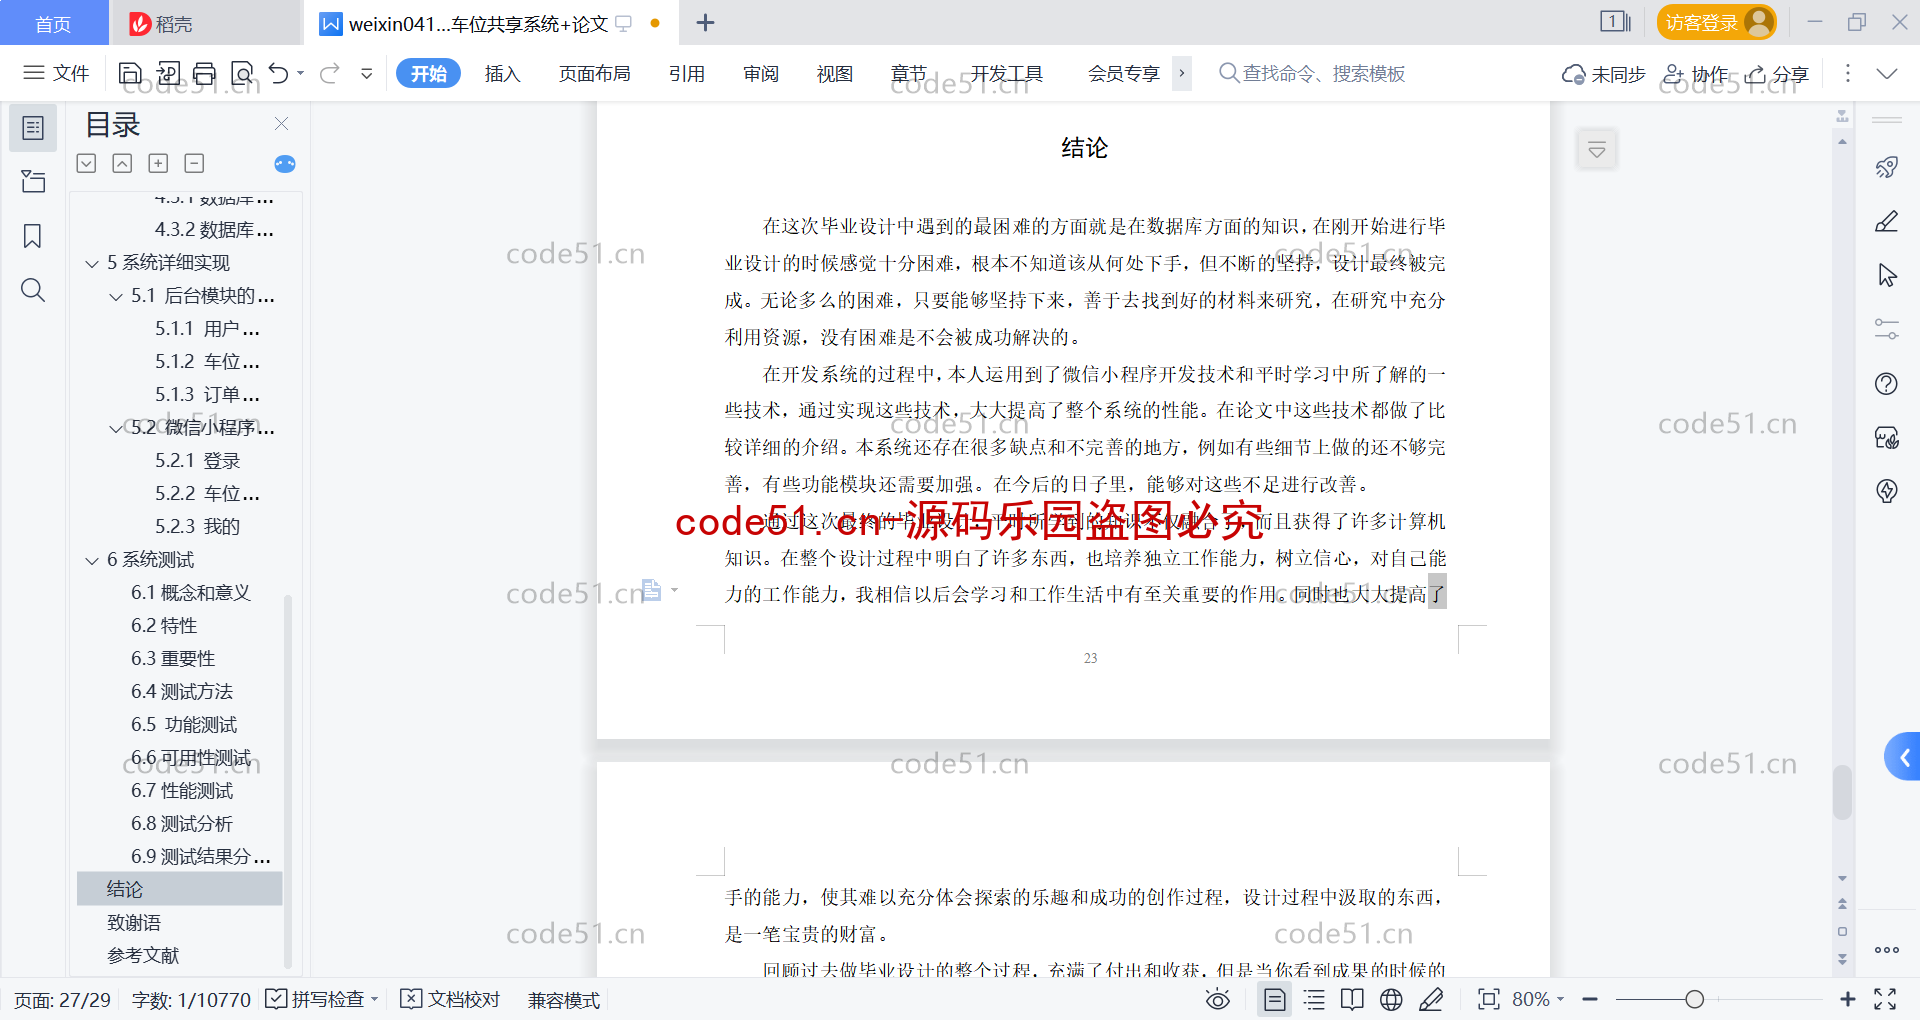
Task: Open the properties settings sliders icon
Action: [1887, 329]
